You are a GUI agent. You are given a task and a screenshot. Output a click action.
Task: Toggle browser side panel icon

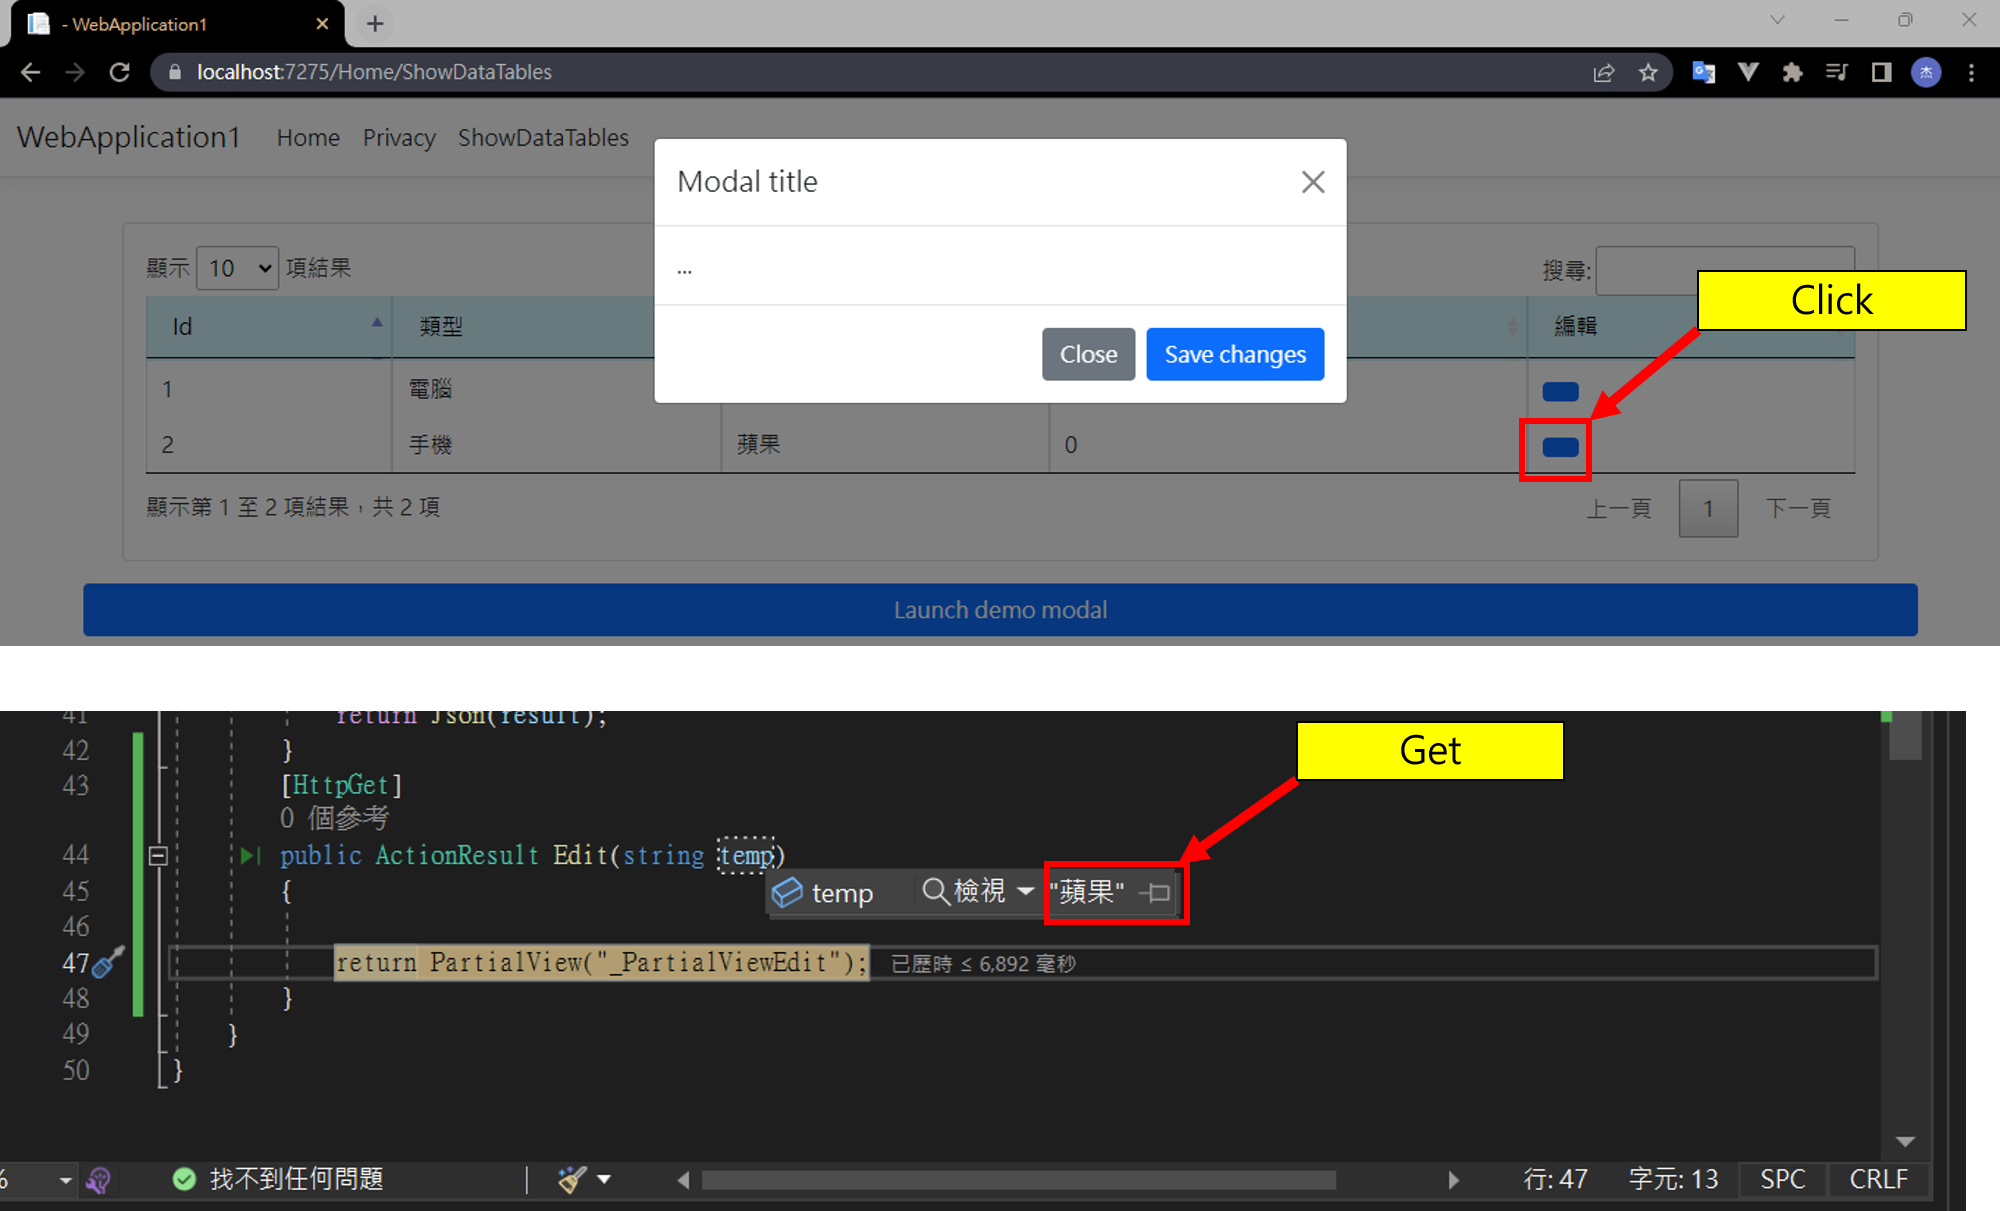(1881, 72)
